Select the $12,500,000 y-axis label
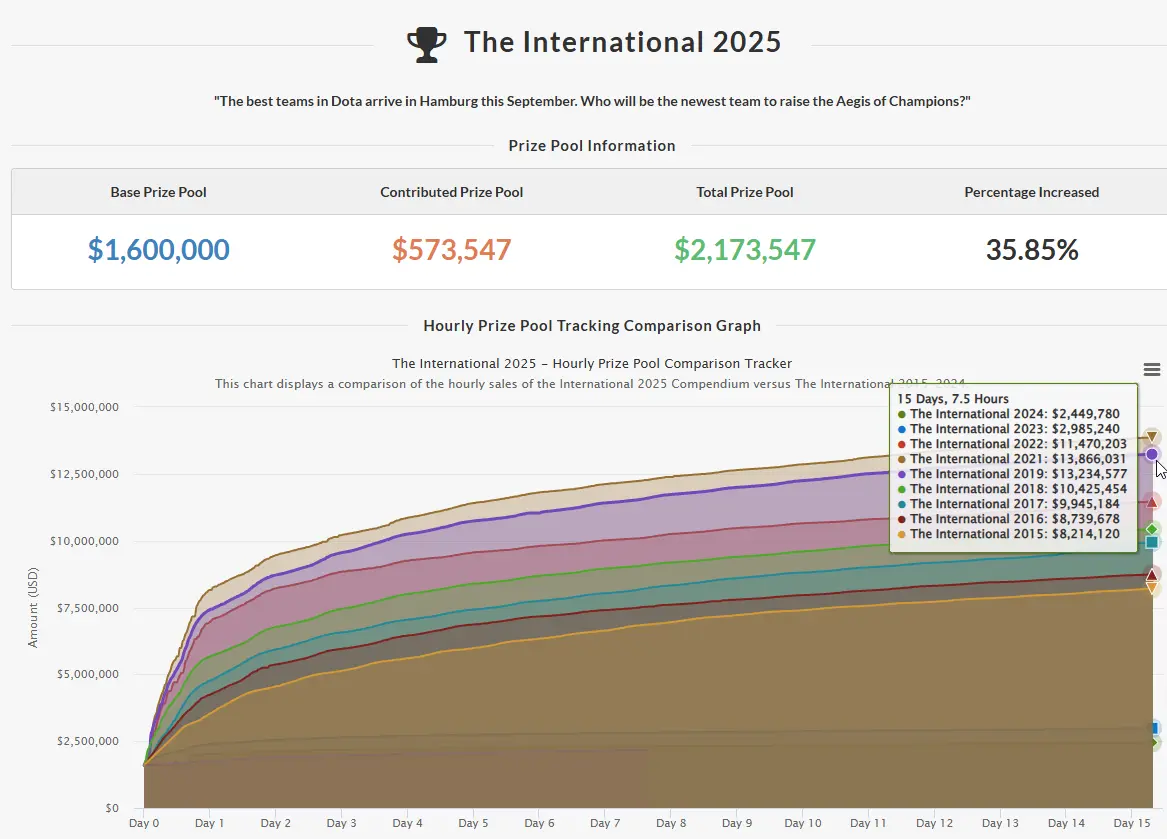Viewport: 1167px width, 839px height. [x=84, y=474]
